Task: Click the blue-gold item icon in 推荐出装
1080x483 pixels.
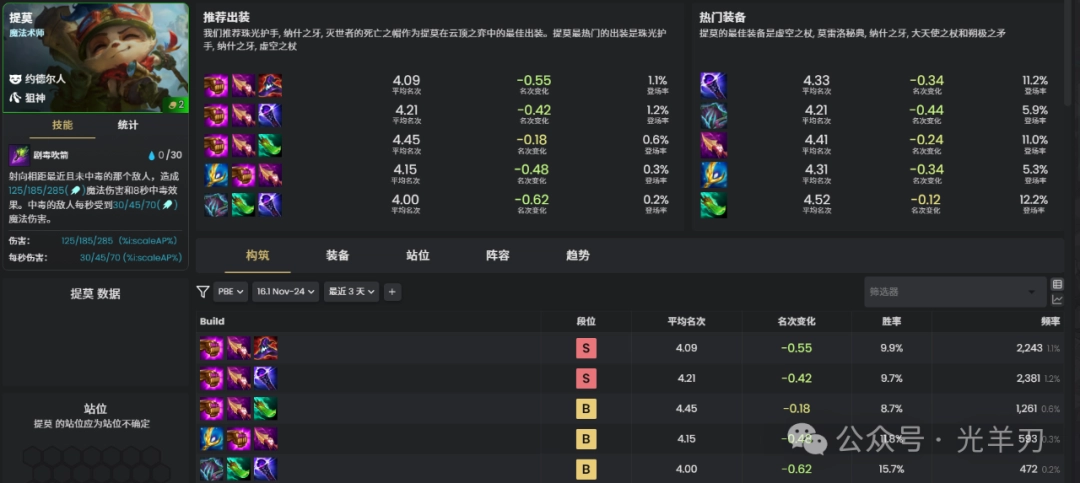Action: 216,175
